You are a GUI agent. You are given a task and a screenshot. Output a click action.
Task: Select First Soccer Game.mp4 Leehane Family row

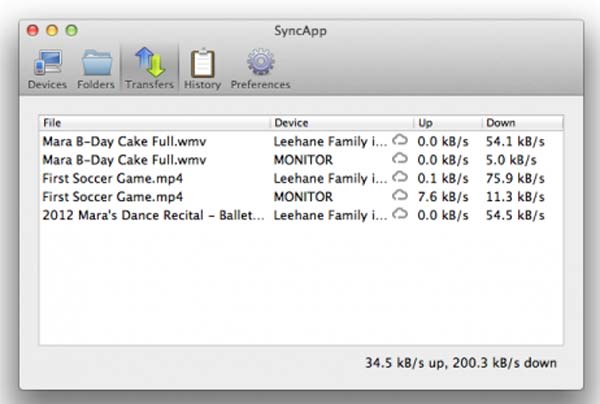[x=112, y=178]
